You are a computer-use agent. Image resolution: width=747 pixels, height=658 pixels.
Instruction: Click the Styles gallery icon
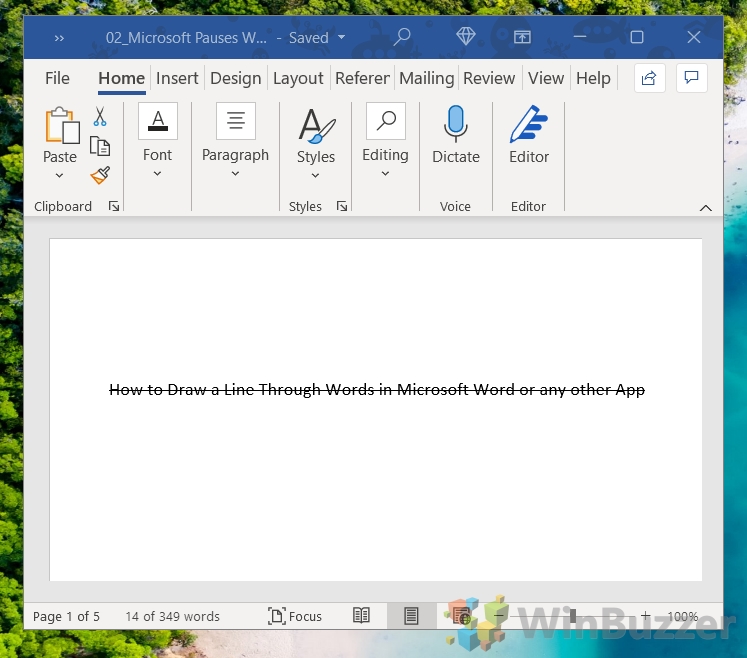pos(316,125)
